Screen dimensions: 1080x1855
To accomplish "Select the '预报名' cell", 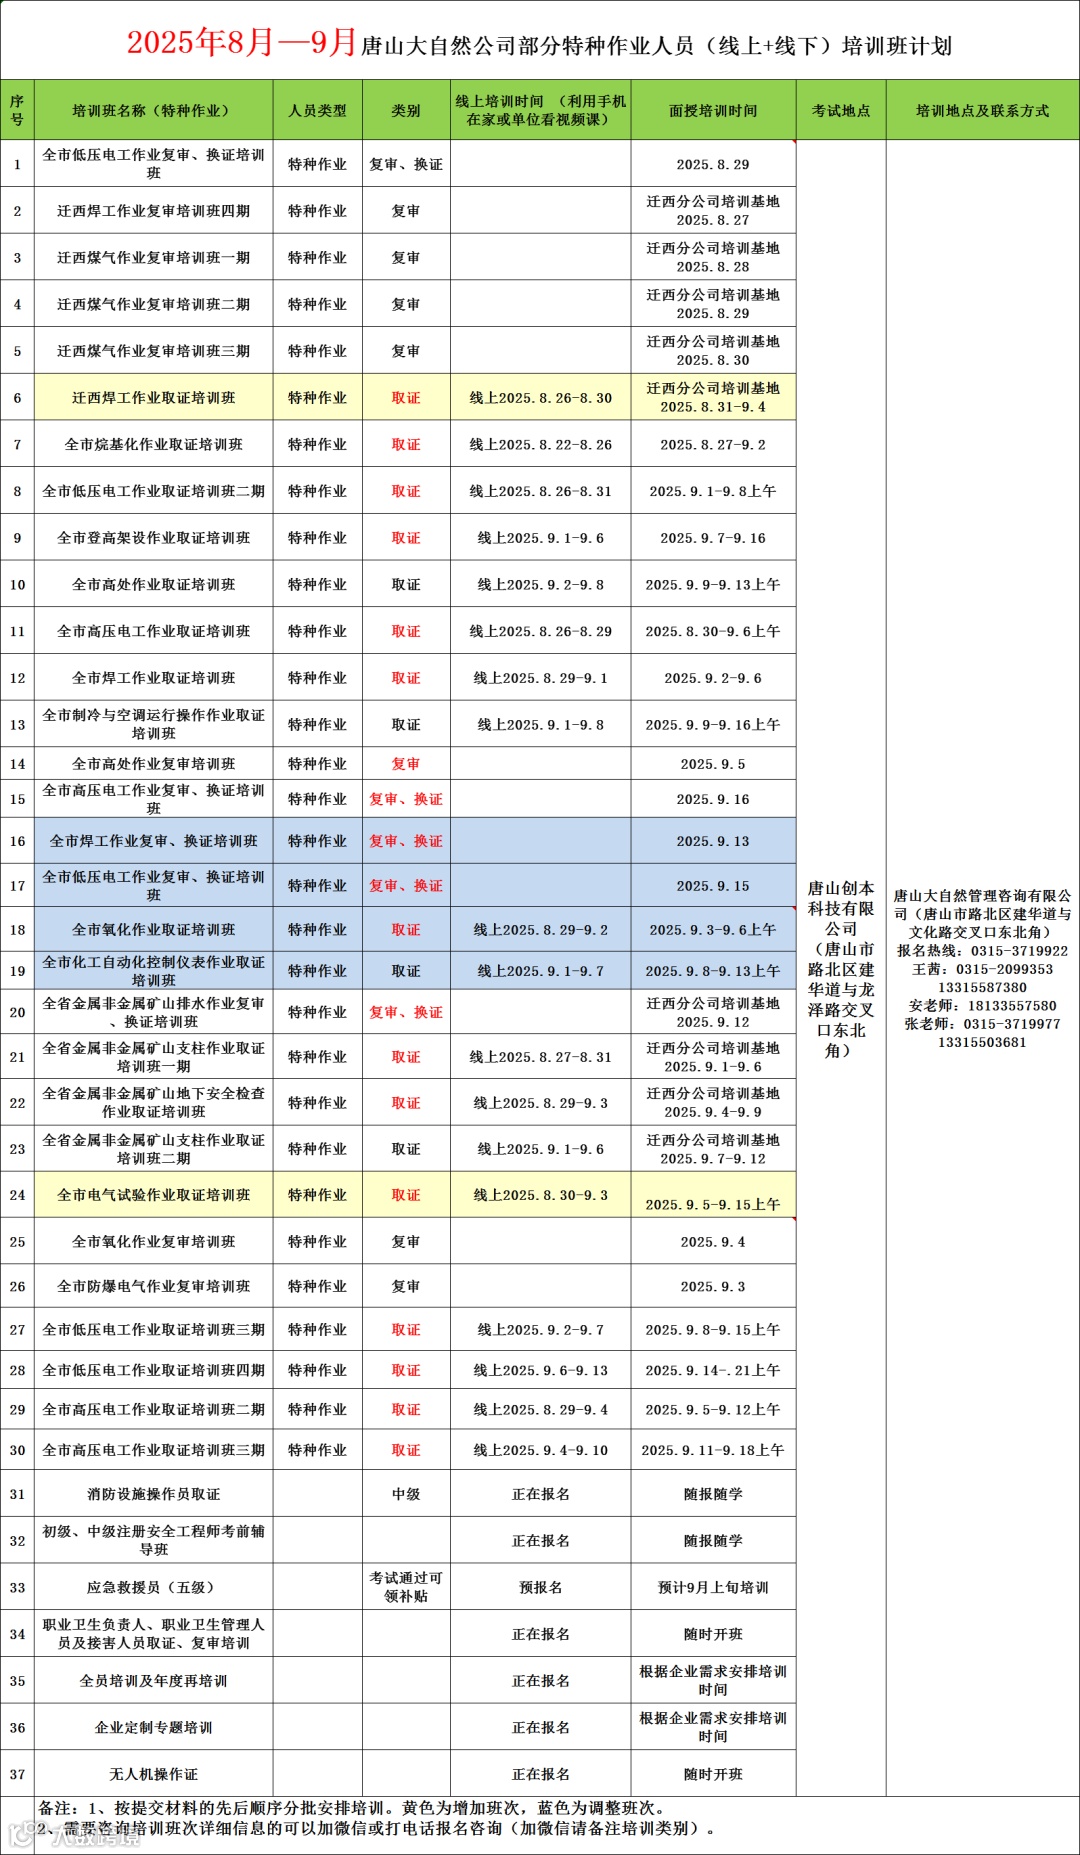I will click(x=540, y=1587).
